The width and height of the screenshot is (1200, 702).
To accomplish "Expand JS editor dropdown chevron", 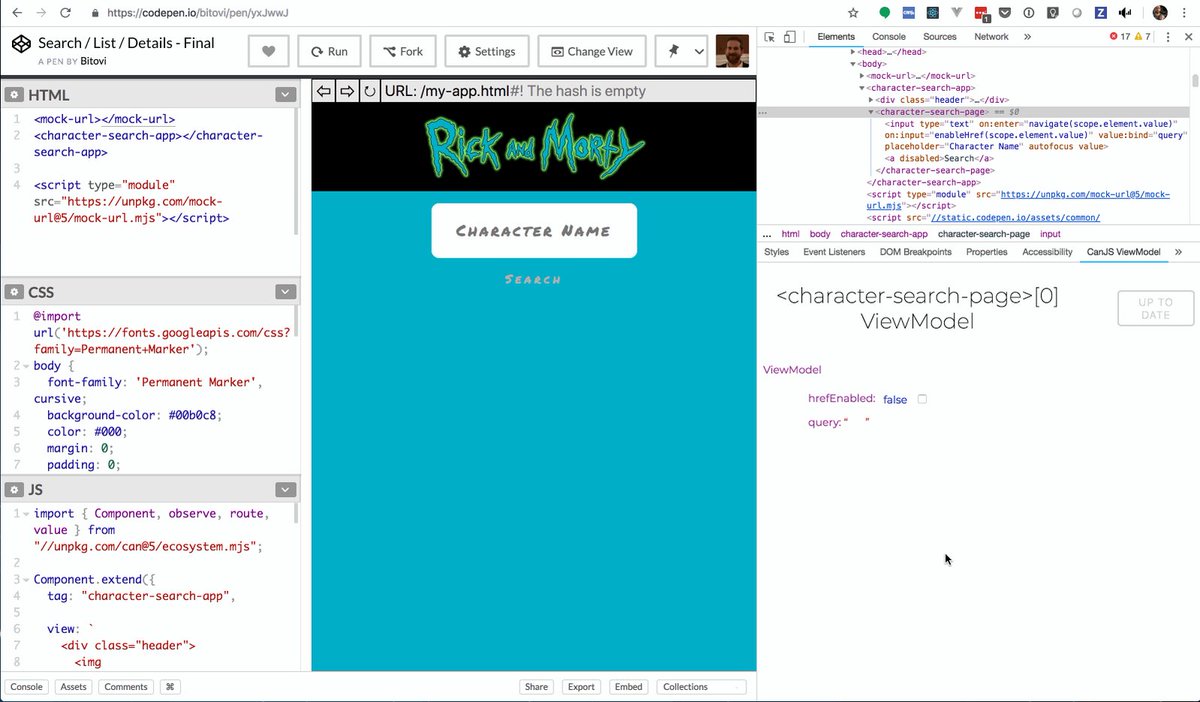I will click(286, 490).
